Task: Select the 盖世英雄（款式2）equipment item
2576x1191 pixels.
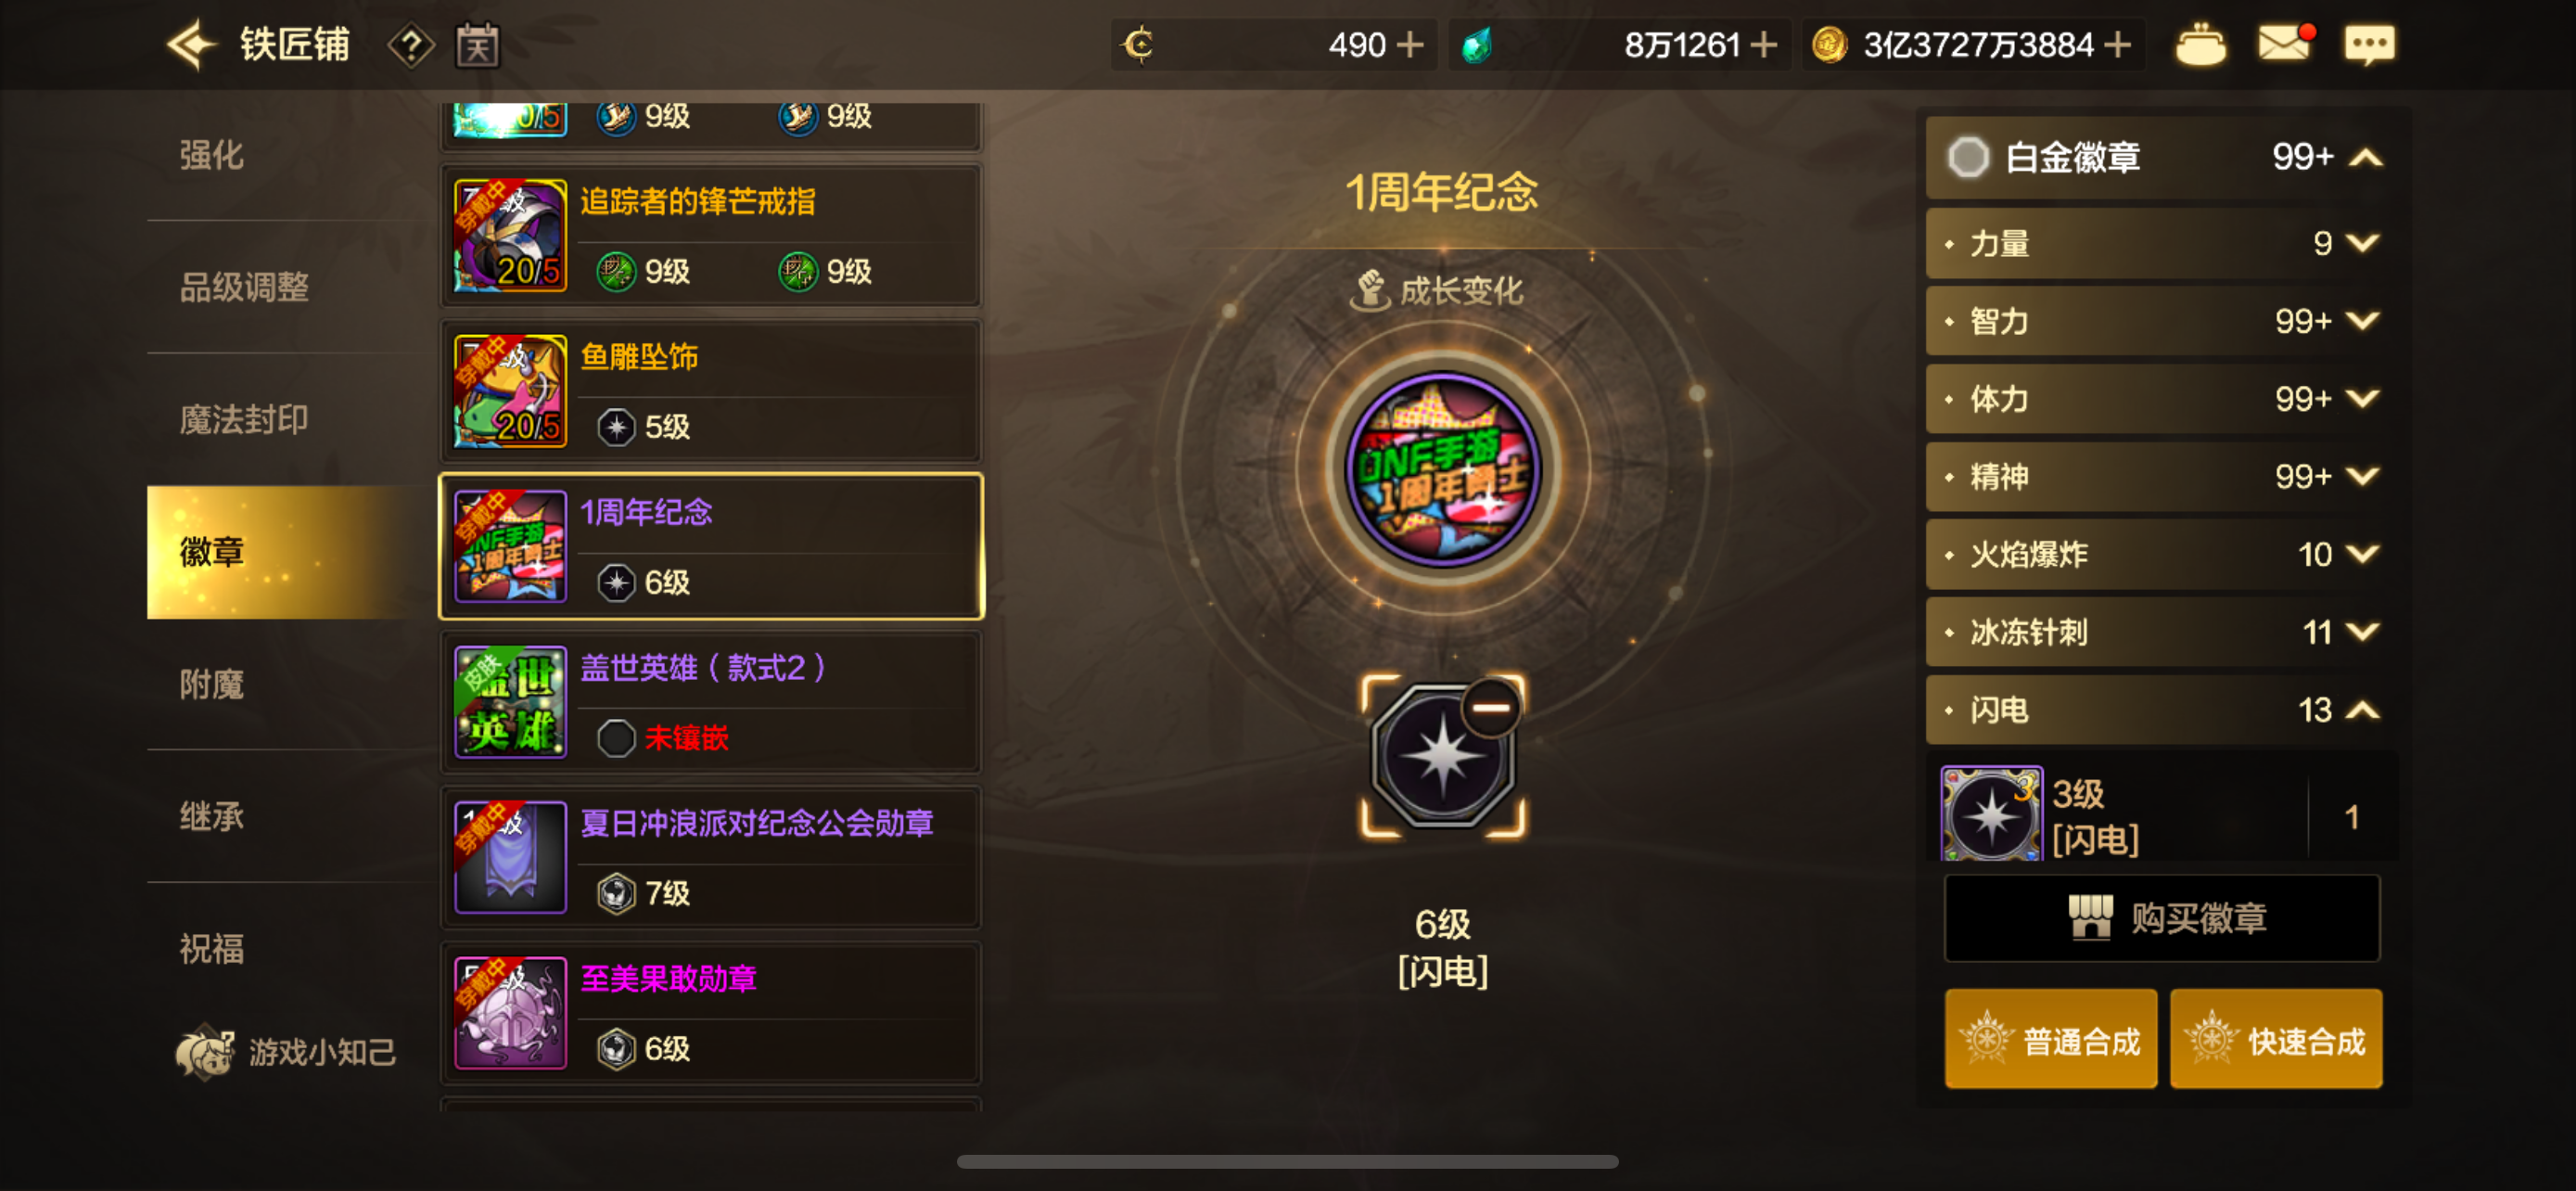Action: click(x=711, y=702)
